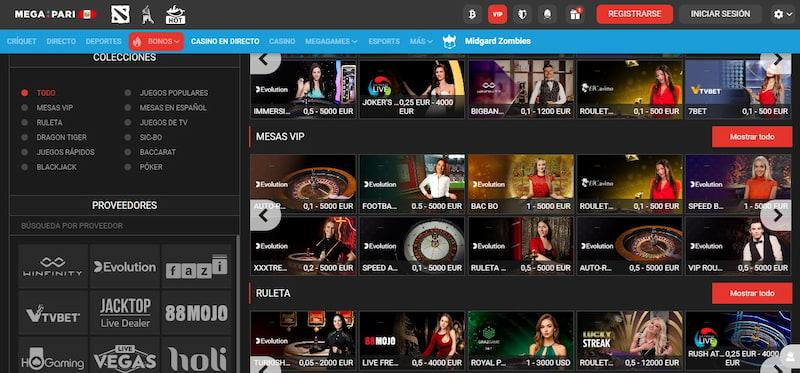Open the Bitcoin payments icon
The width and height of the screenshot is (800, 373).
(x=472, y=14)
